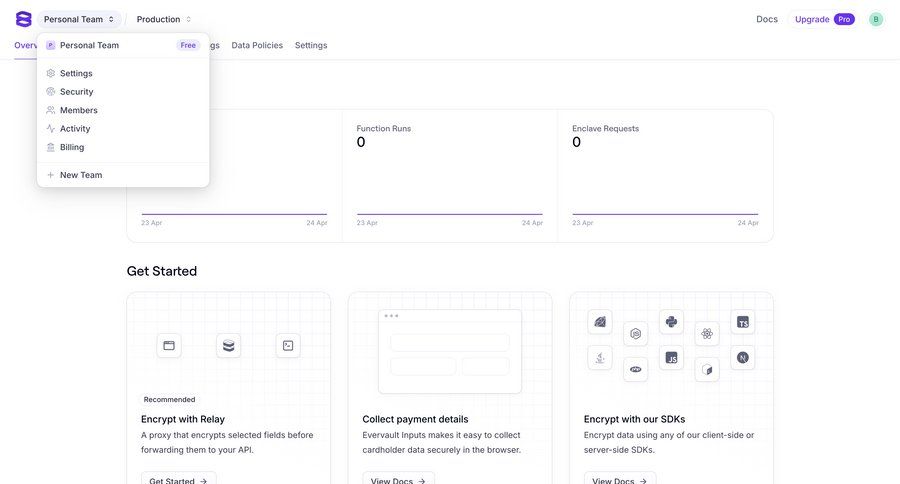The height and width of the screenshot is (484, 900).
Task: Click the Enclave Requests chart line
Action: (665, 214)
